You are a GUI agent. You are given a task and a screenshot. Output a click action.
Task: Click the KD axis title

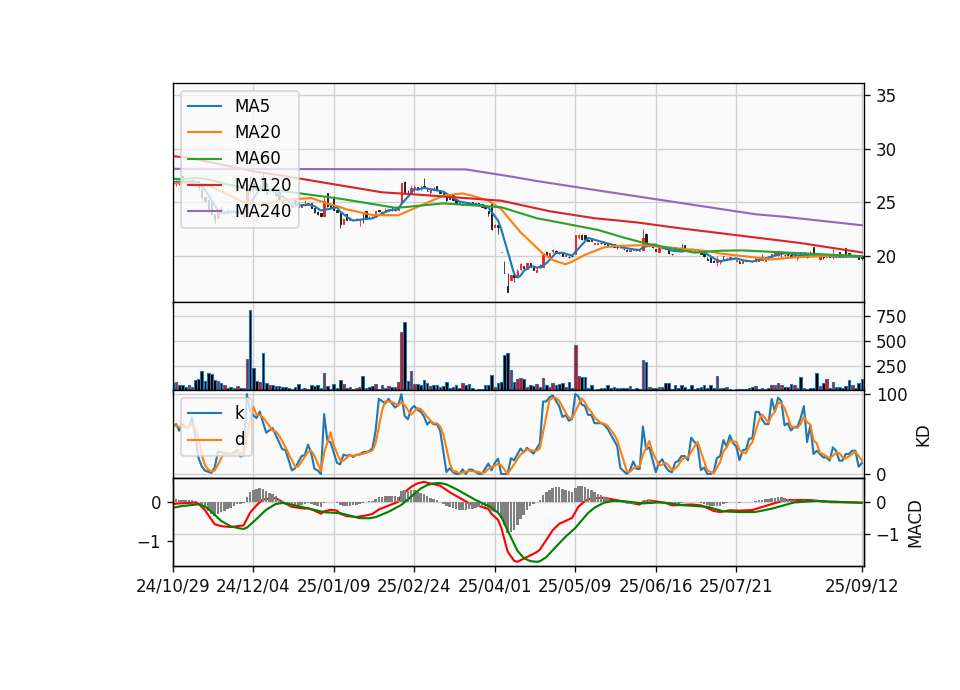click(923, 437)
